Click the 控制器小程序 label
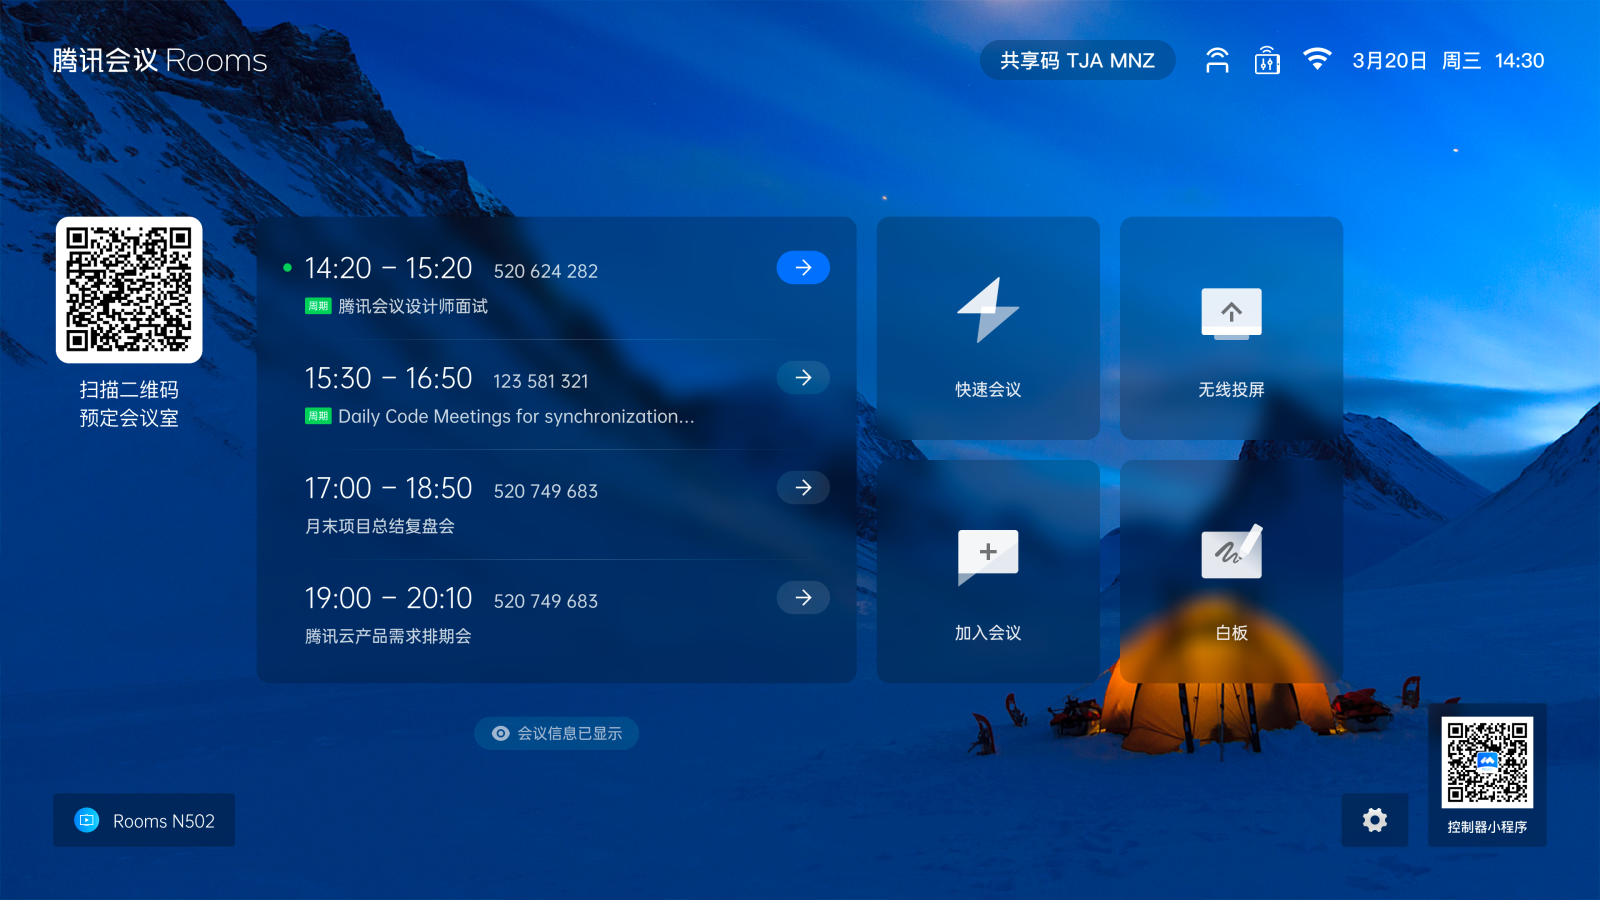The image size is (1600, 900). click(1487, 827)
